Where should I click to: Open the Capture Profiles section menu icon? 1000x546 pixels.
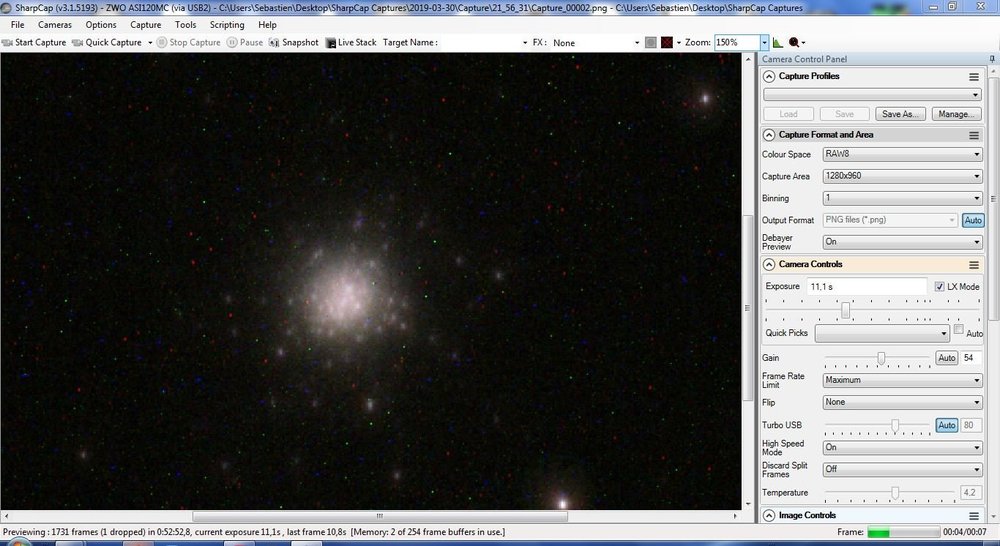[x=974, y=77]
